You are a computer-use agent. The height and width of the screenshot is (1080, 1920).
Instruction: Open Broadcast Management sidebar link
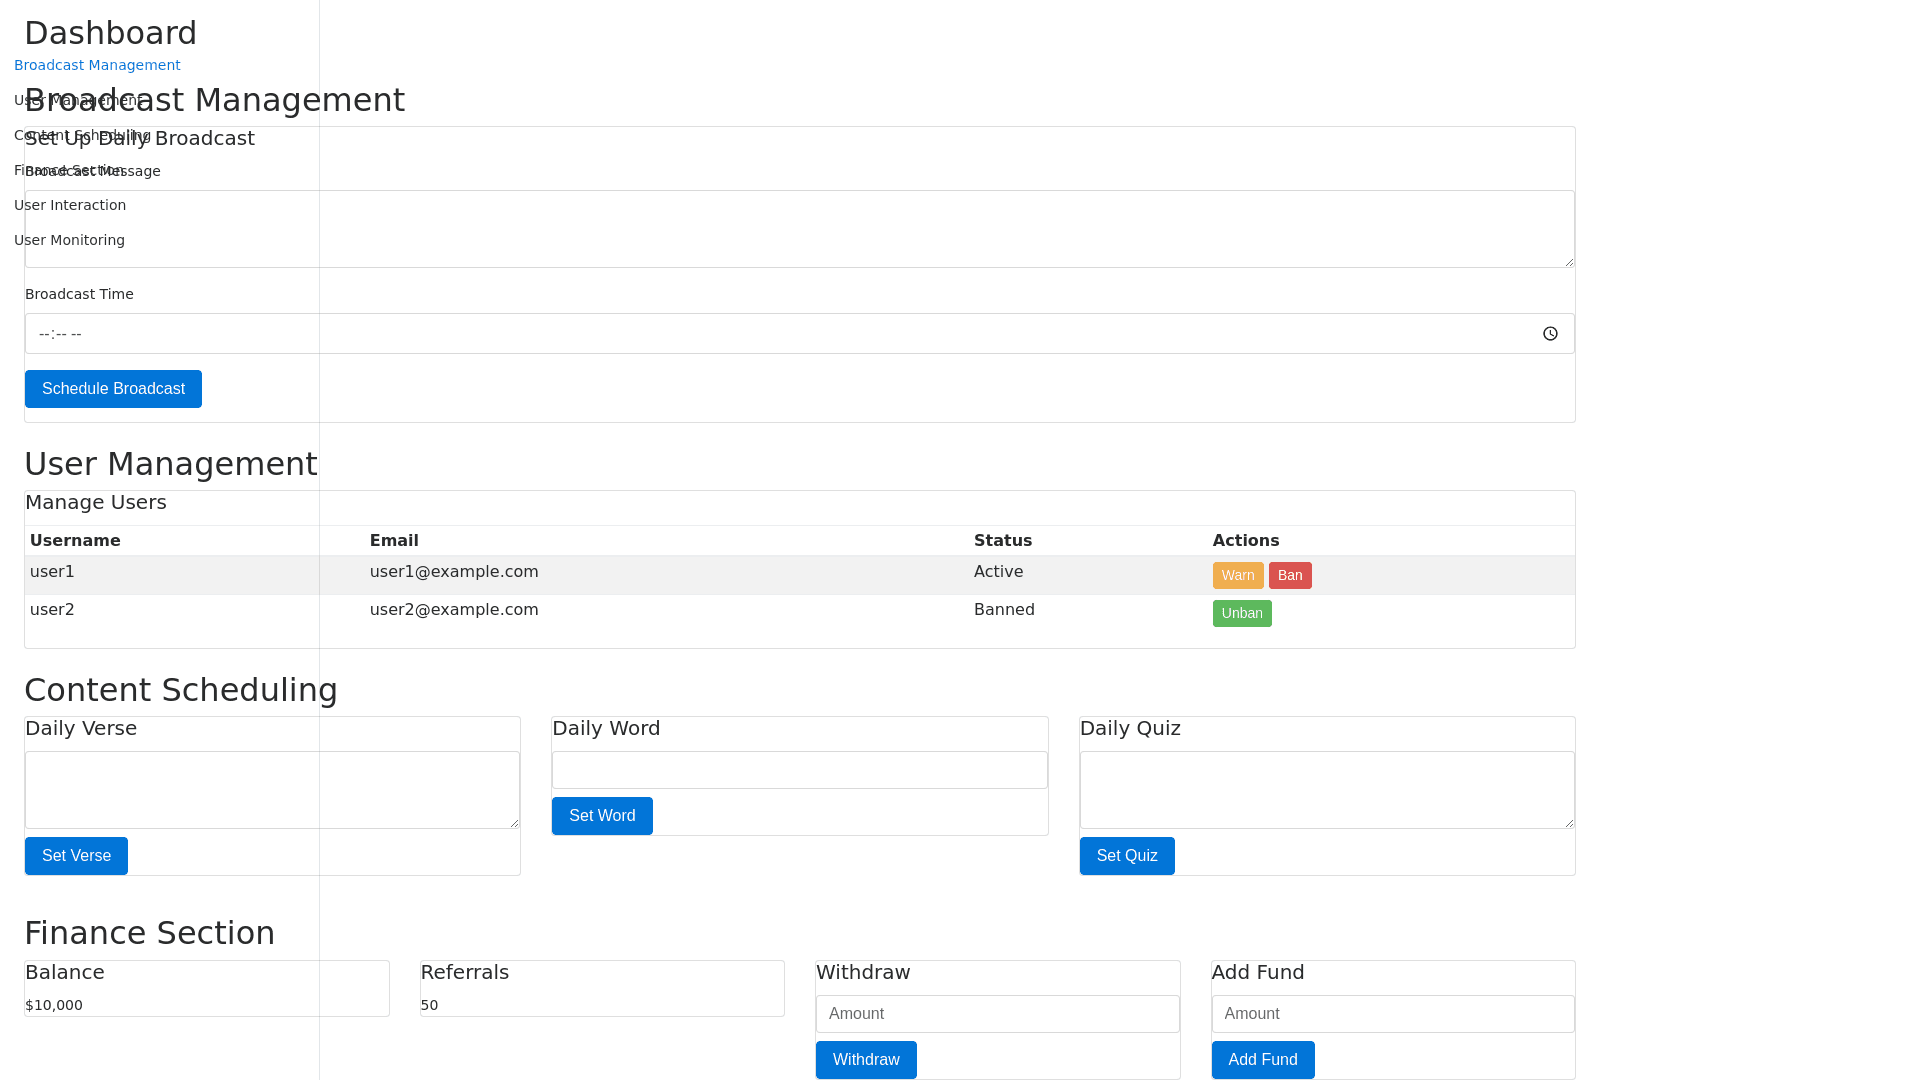pyautogui.click(x=97, y=65)
